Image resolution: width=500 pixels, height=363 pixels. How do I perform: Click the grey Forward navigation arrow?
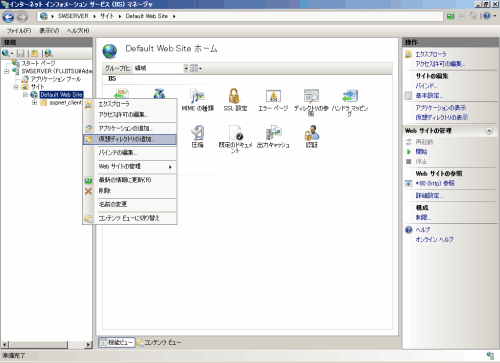point(22,17)
